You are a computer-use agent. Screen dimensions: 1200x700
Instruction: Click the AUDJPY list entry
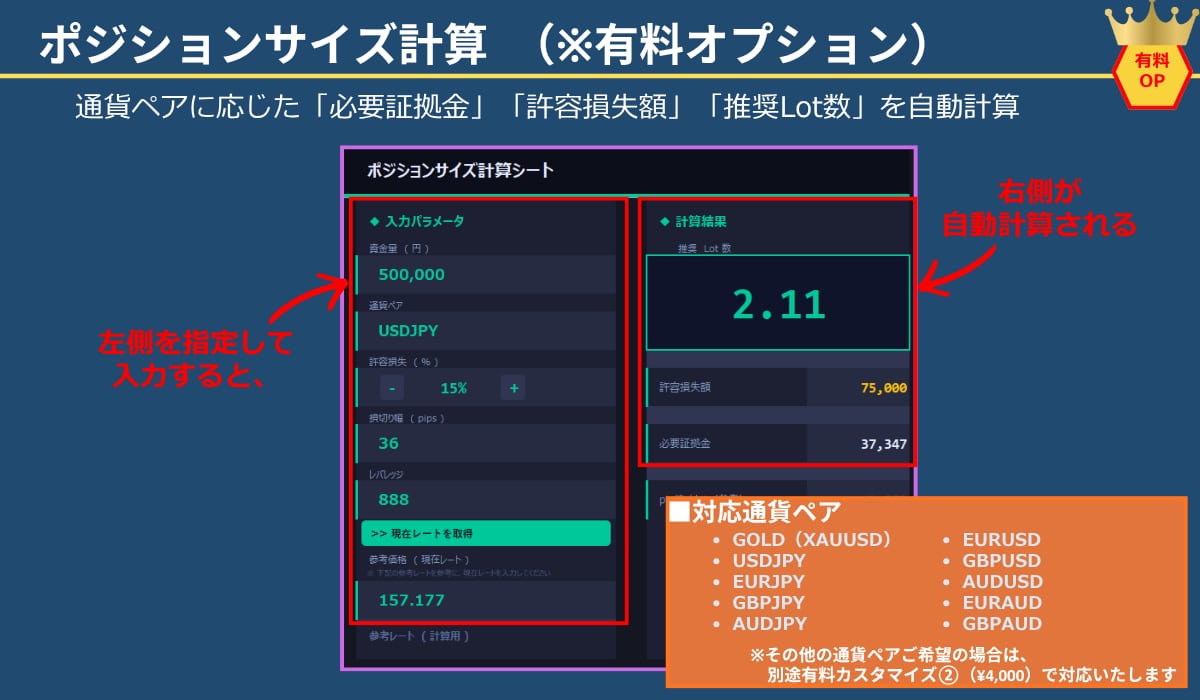(x=770, y=624)
